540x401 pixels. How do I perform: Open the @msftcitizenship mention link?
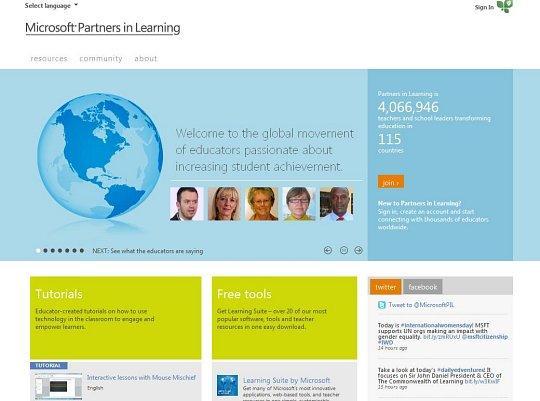click(x=485, y=337)
